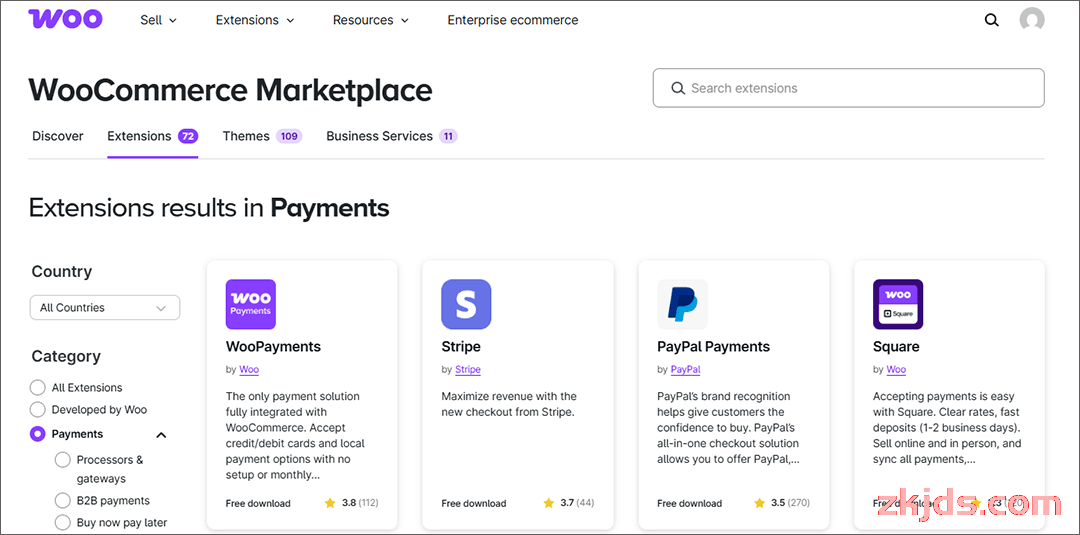The width and height of the screenshot is (1080, 535).
Task: Open Woo developer link under Square
Action: (x=896, y=370)
